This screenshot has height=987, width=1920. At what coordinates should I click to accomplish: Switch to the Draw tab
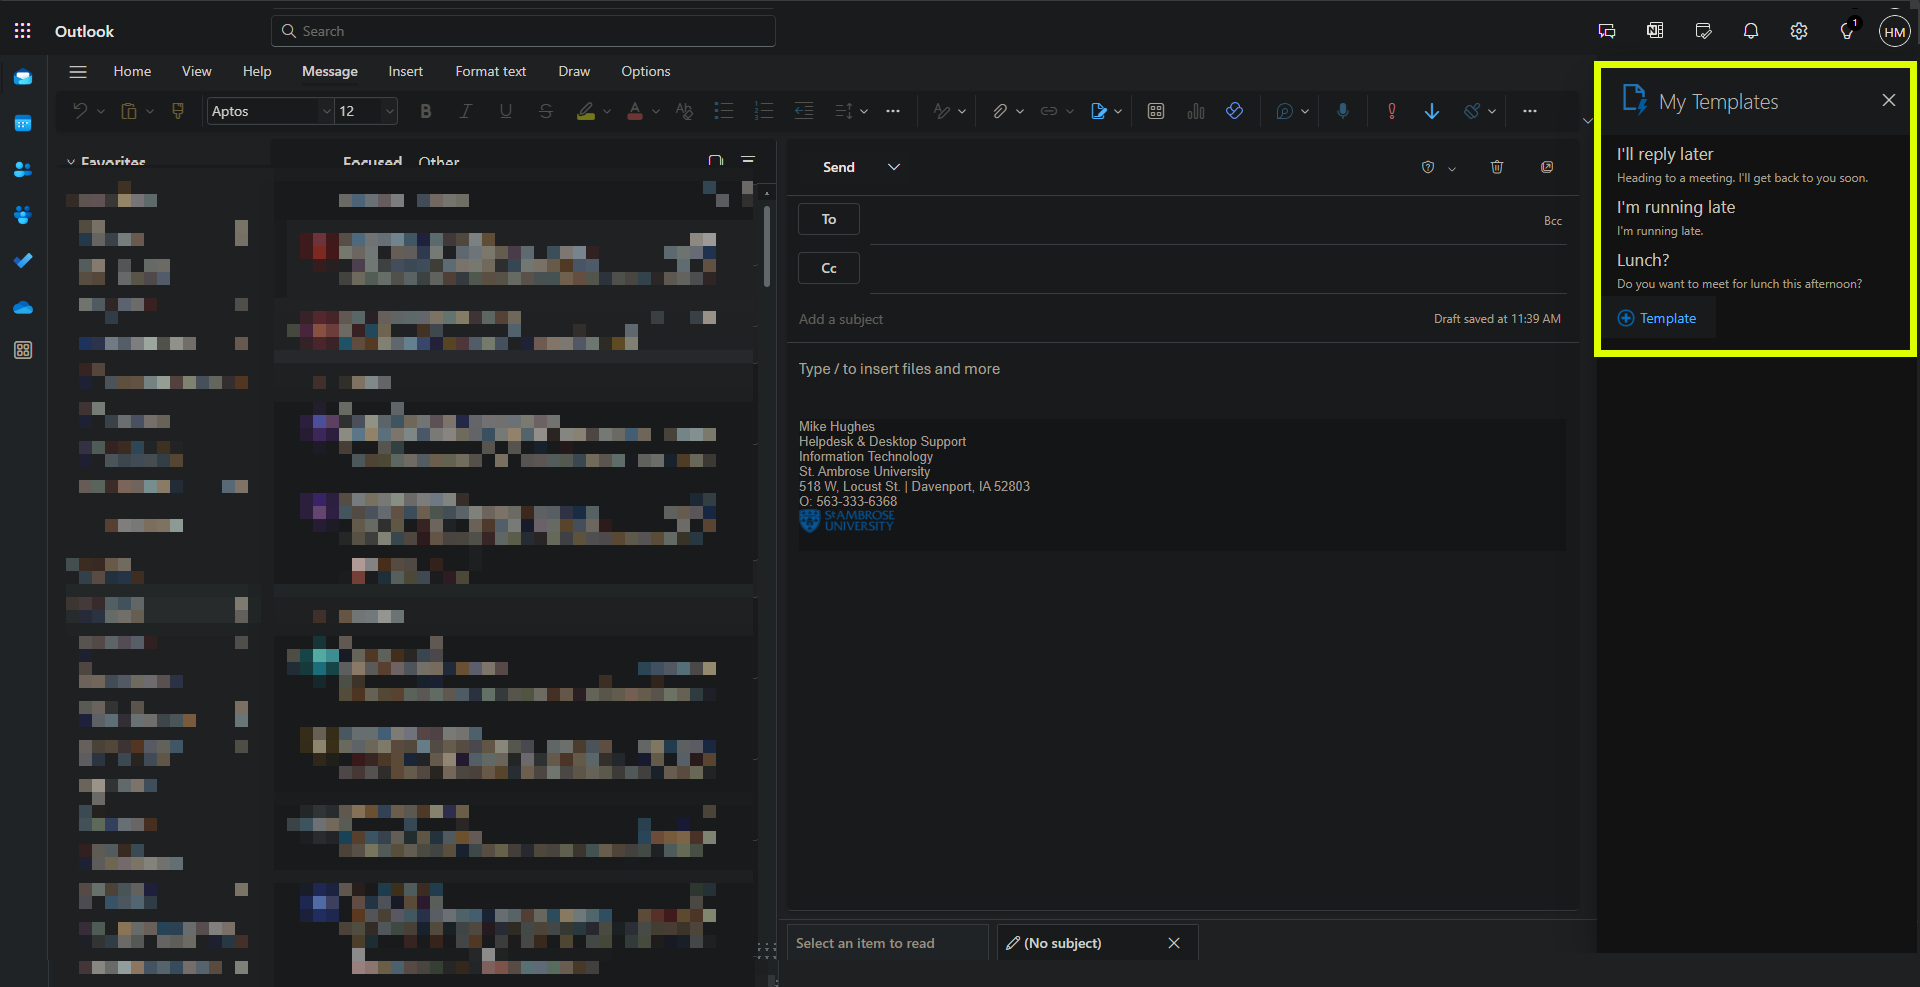pos(574,71)
